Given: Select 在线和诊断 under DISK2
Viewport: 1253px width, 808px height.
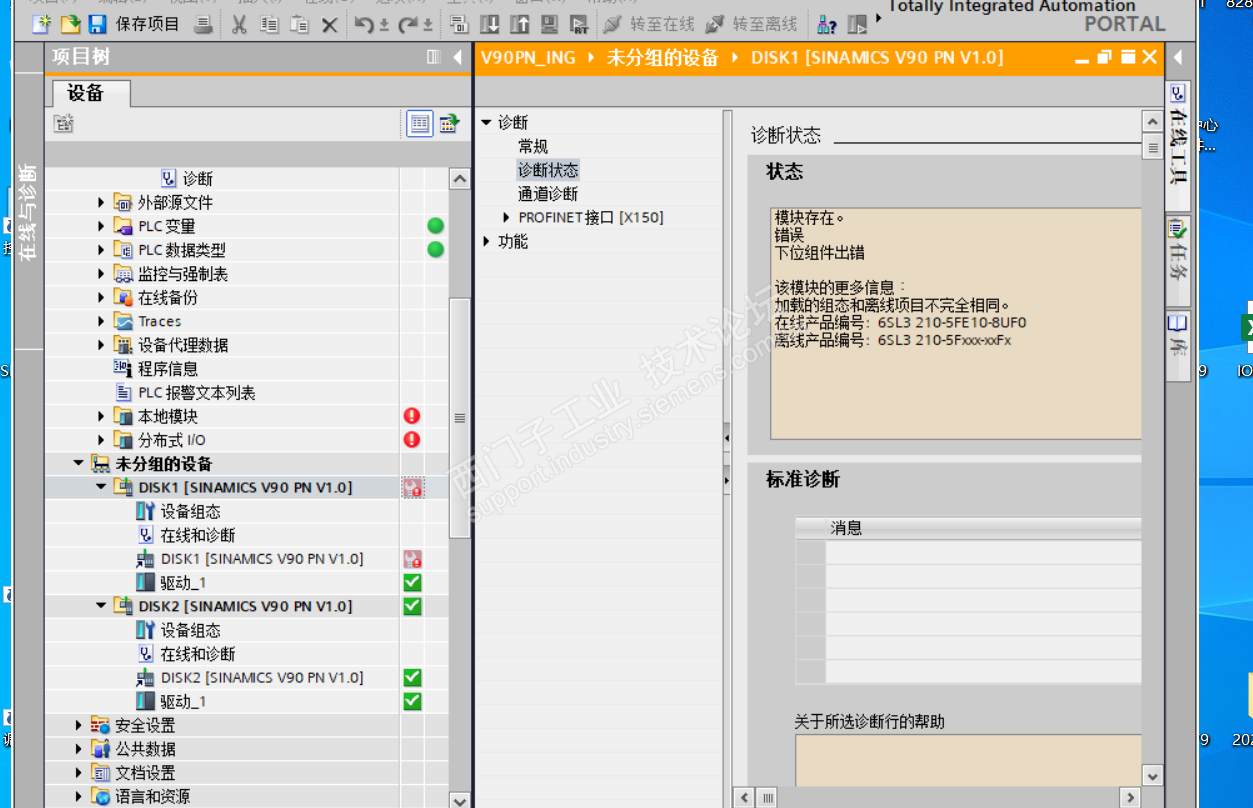Looking at the screenshot, I should coord(198,654).
